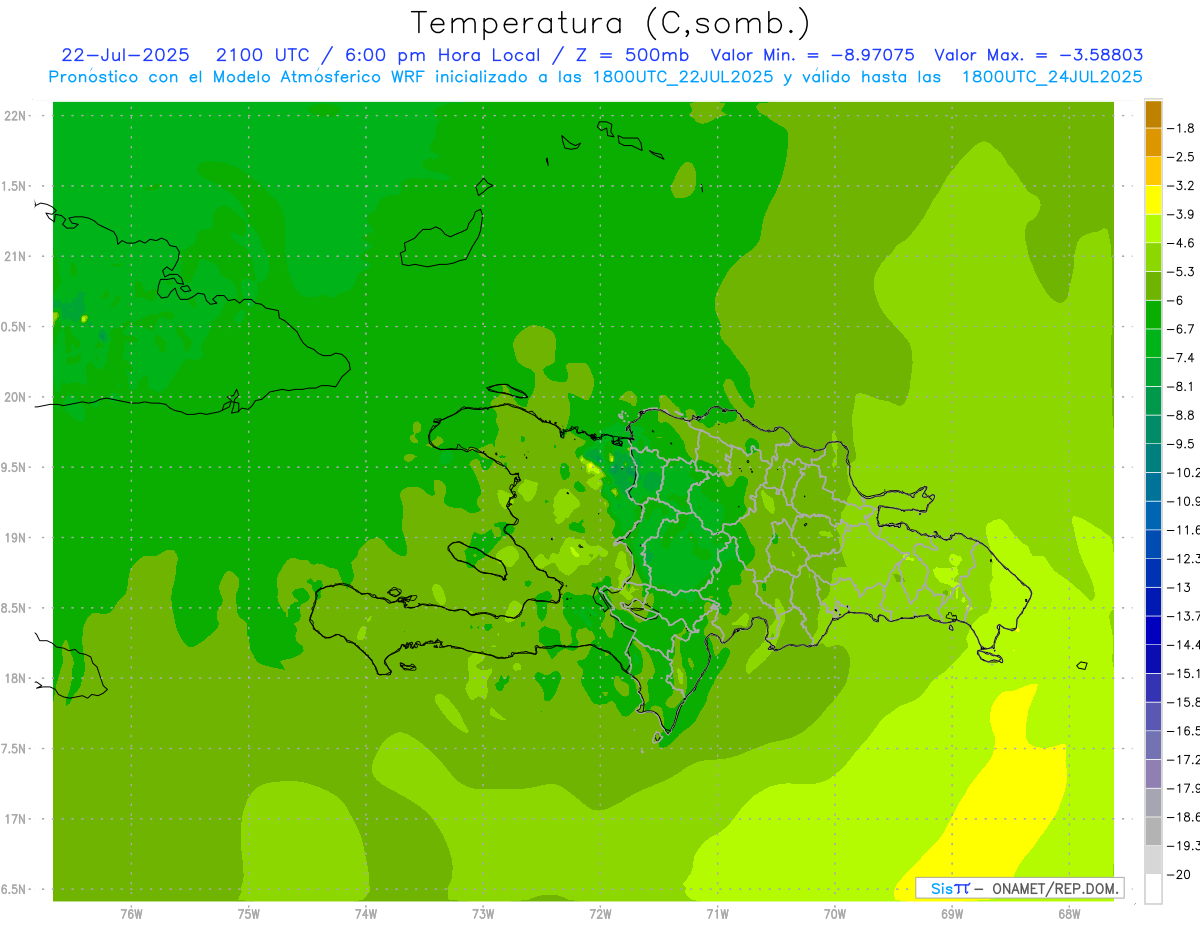Click the '18N' latitude label
The image size is (1200, 927).
[x=16, y=679]
